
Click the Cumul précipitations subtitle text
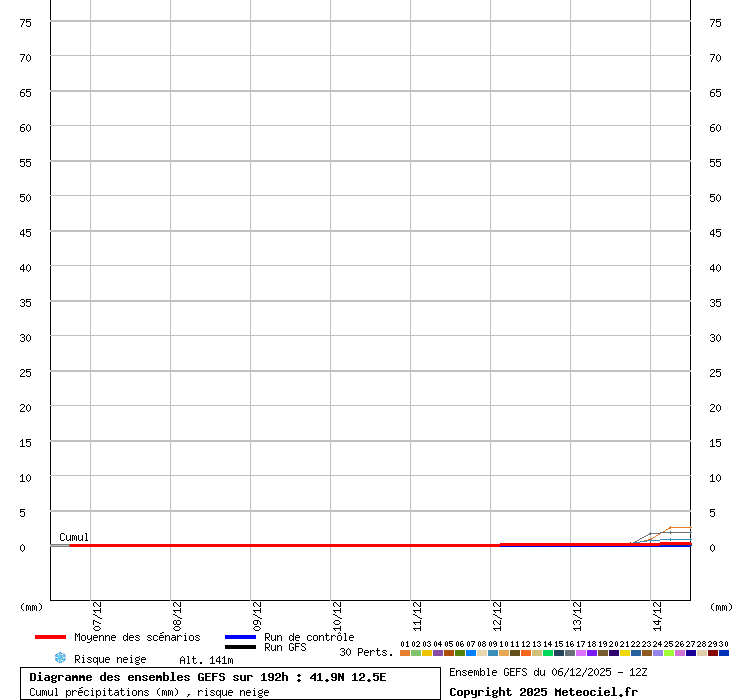tap(149, 692)
